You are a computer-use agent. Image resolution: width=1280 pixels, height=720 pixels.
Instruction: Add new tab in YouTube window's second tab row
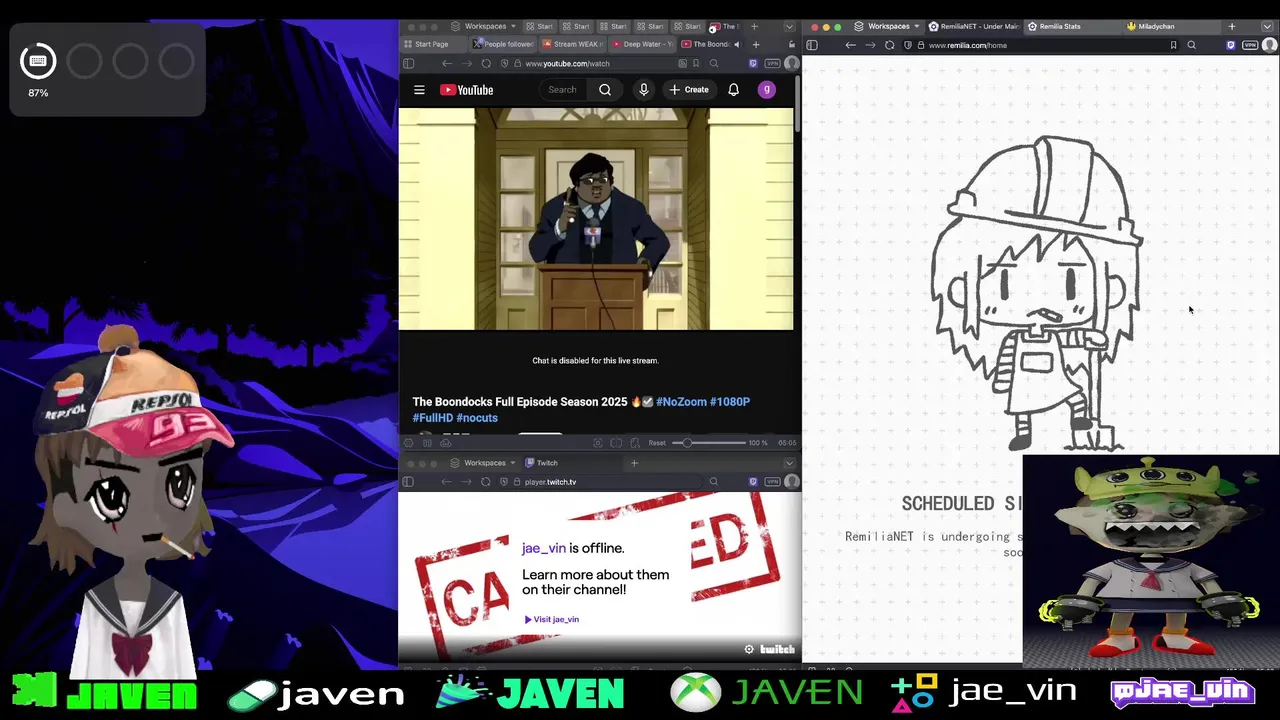pyautogui.click(x=756, y=44)
